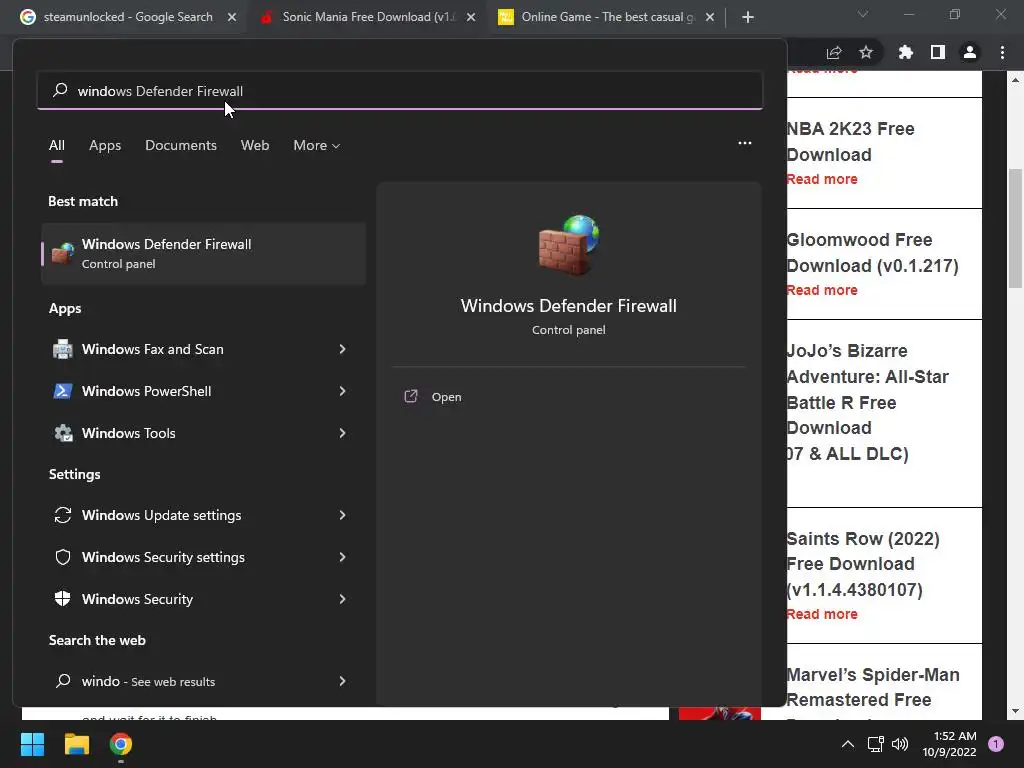Screen dimensions: 1024x768
Task: Open Chrome three-dot menu
Action: click(x=1002, y=52)
